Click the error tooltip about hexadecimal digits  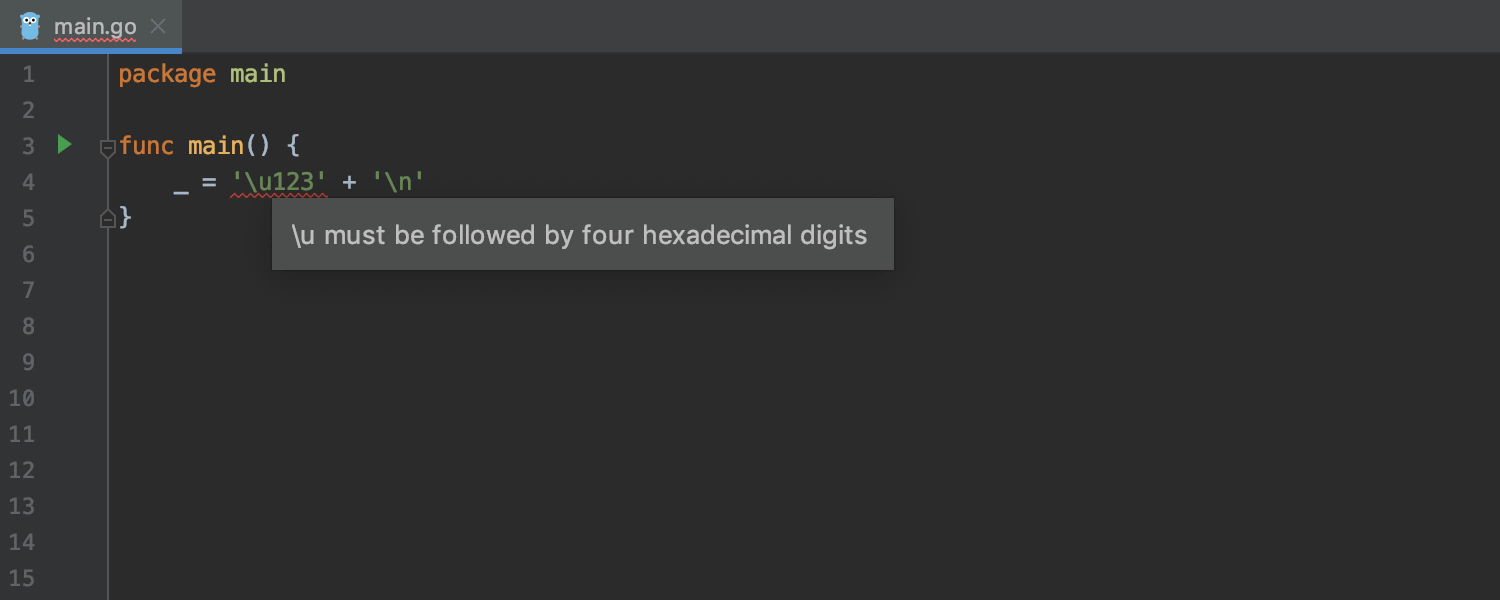tap(582, 235)
